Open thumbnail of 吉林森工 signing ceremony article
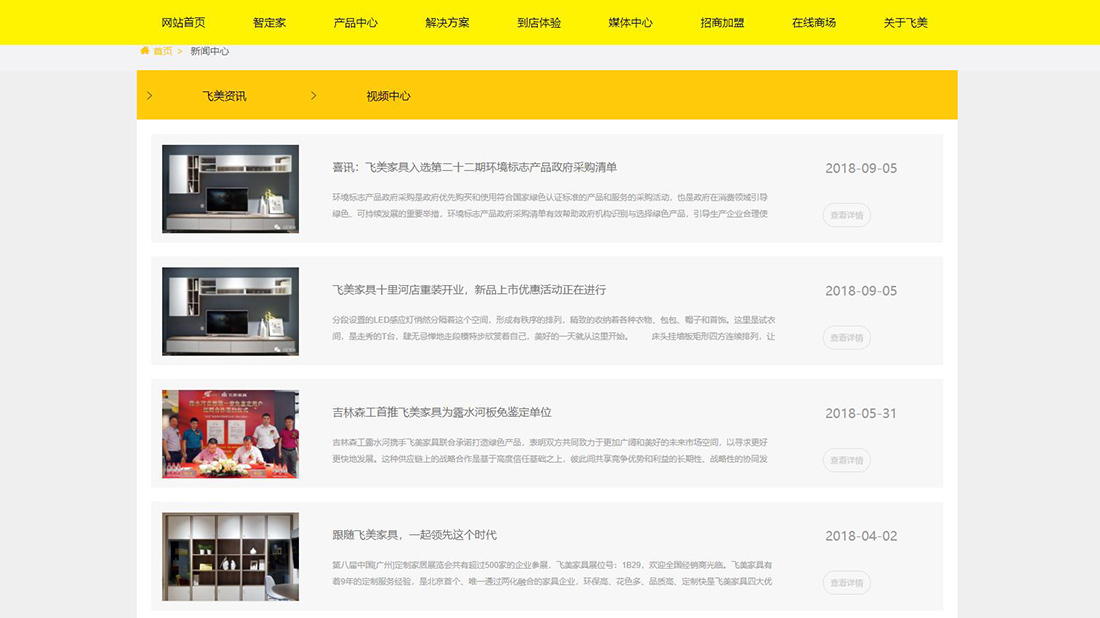Viewport: 1100px width, 618px height. coord(230,434)
